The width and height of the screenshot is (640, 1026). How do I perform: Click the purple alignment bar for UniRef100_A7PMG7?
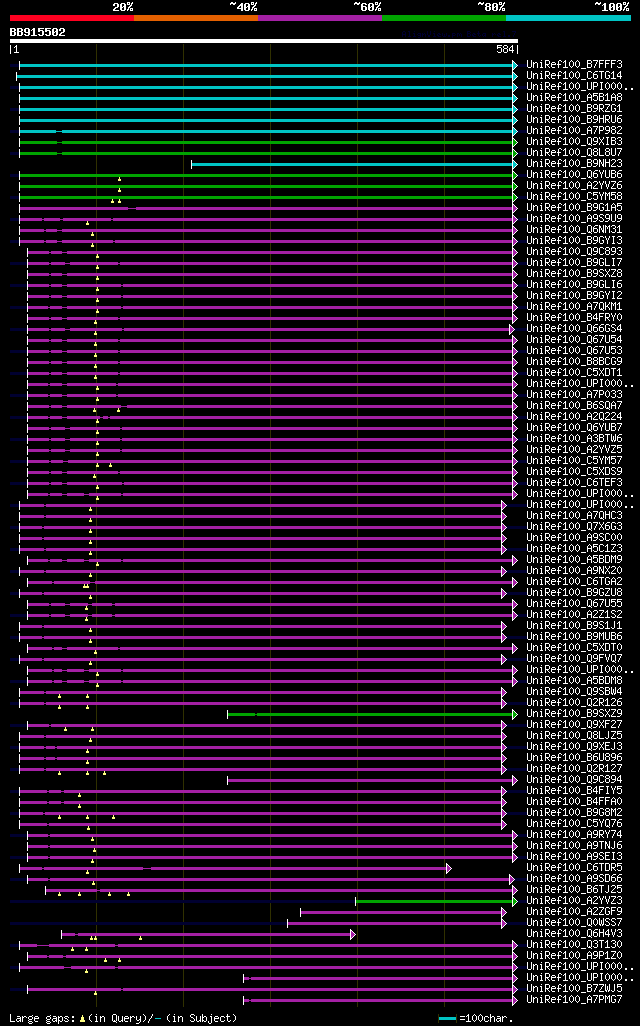coord(380,1000)
